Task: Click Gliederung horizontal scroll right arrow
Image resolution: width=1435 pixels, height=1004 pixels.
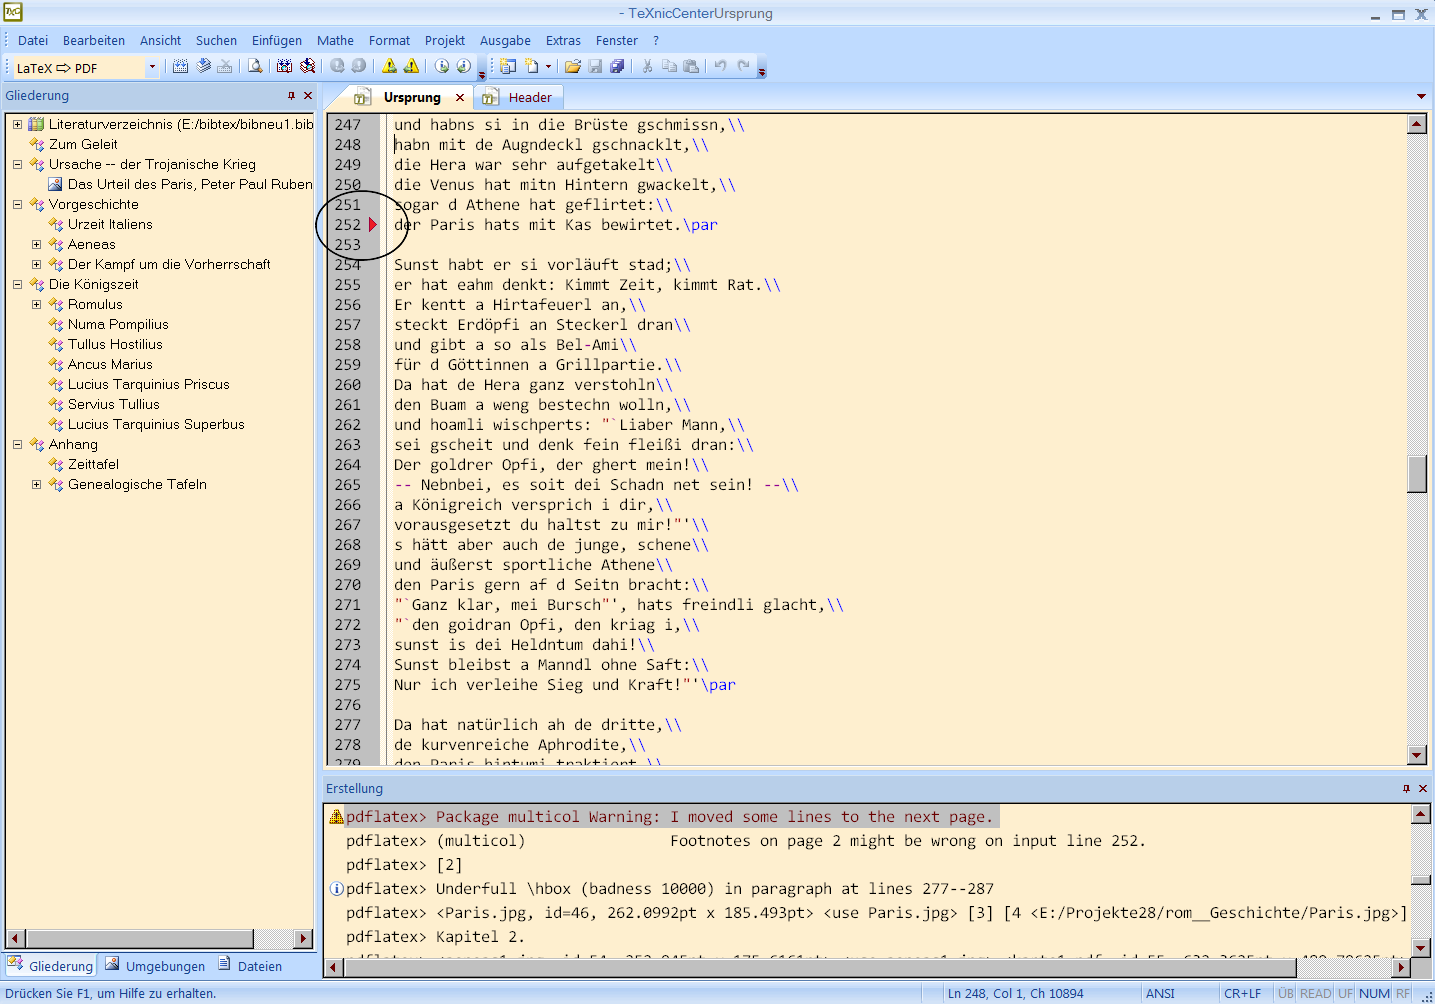Action: [303, 938]
